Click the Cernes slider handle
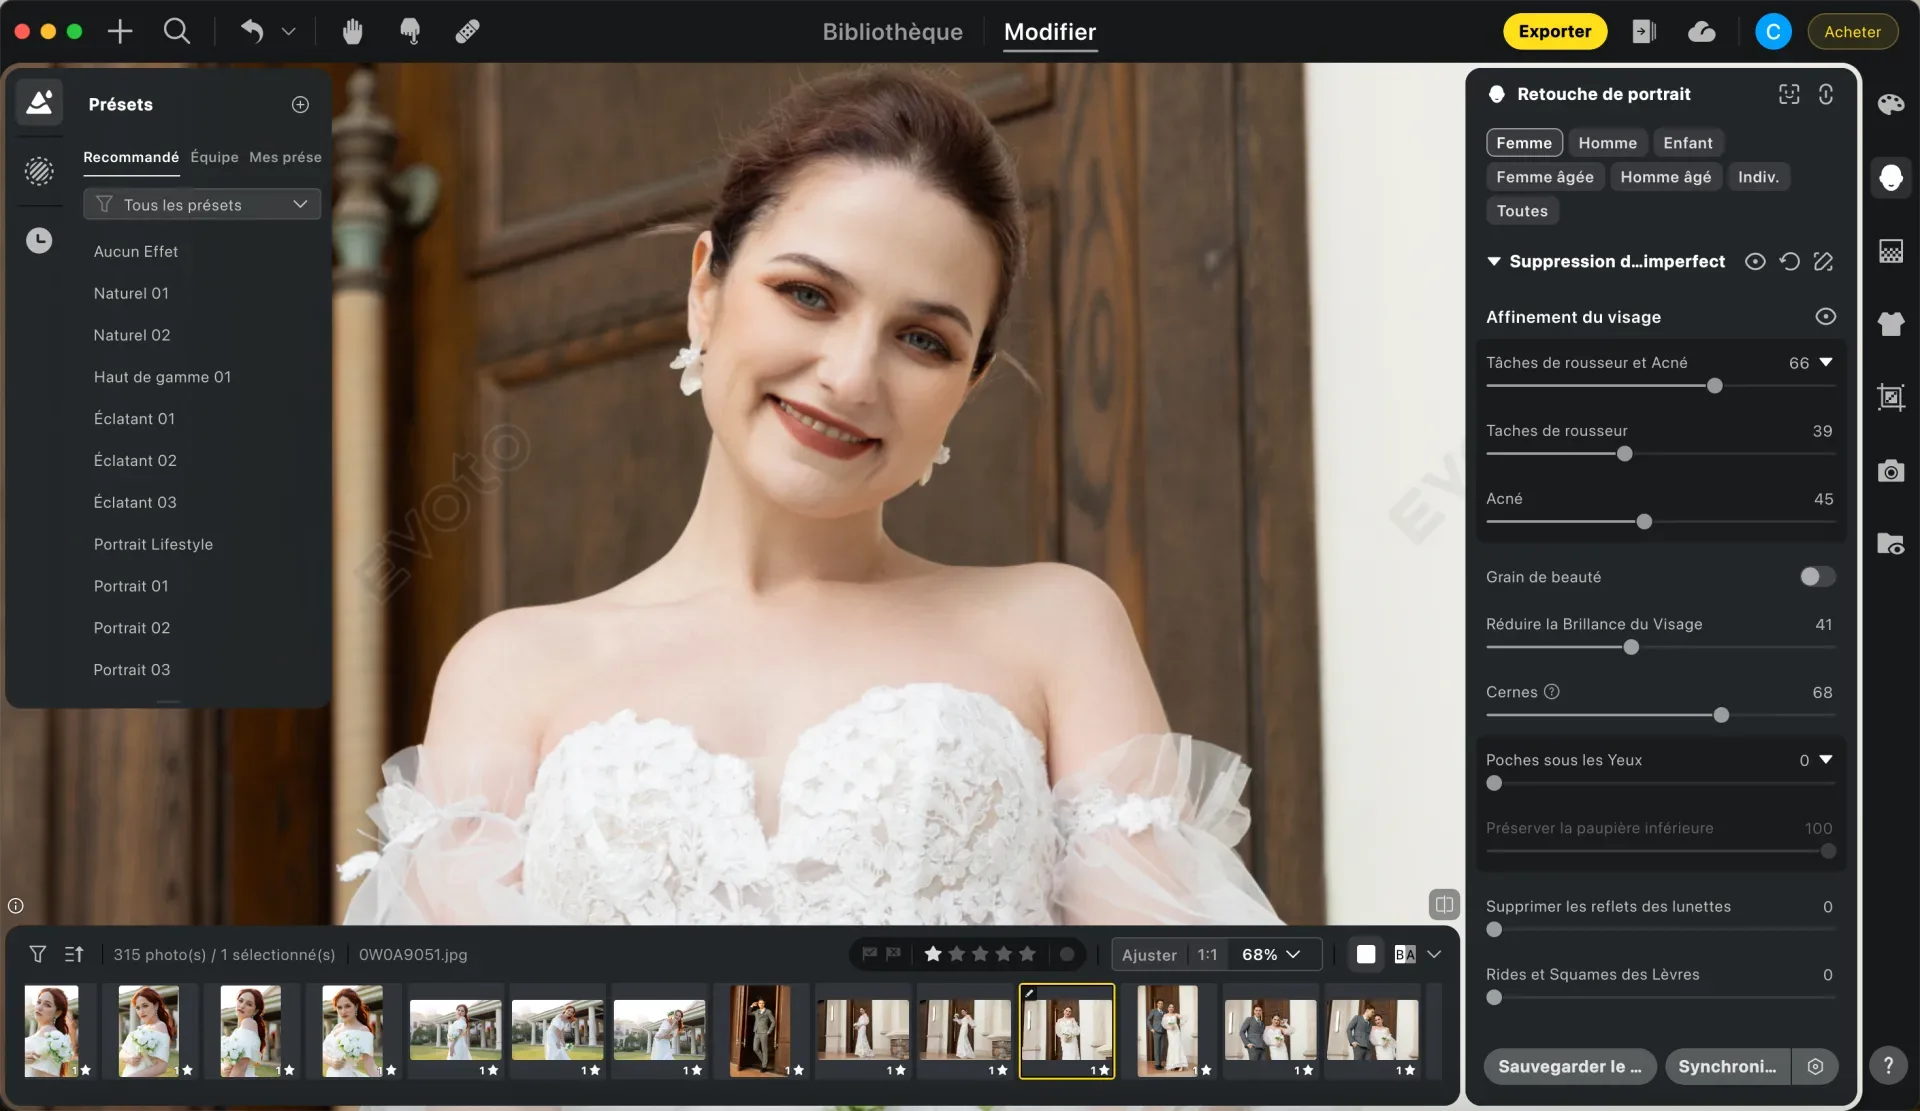 (x=1721, y=715)
